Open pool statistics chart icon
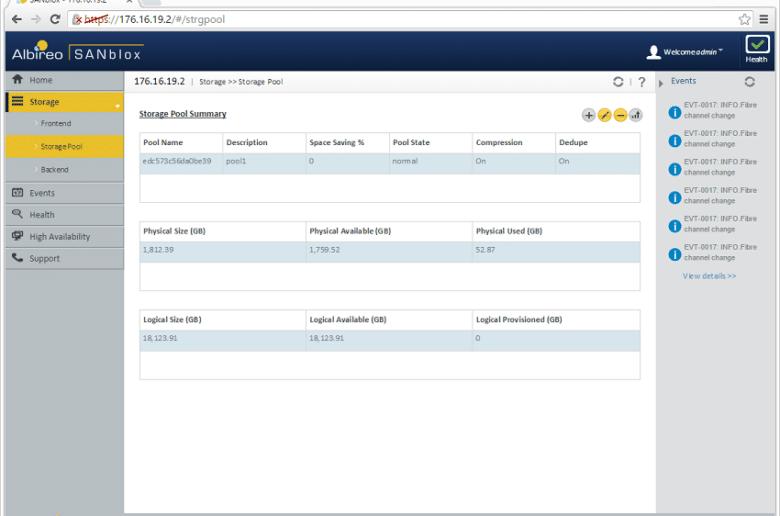Image resolution: width=780 pixels, height=516 pixels. [x=636, y=115]
